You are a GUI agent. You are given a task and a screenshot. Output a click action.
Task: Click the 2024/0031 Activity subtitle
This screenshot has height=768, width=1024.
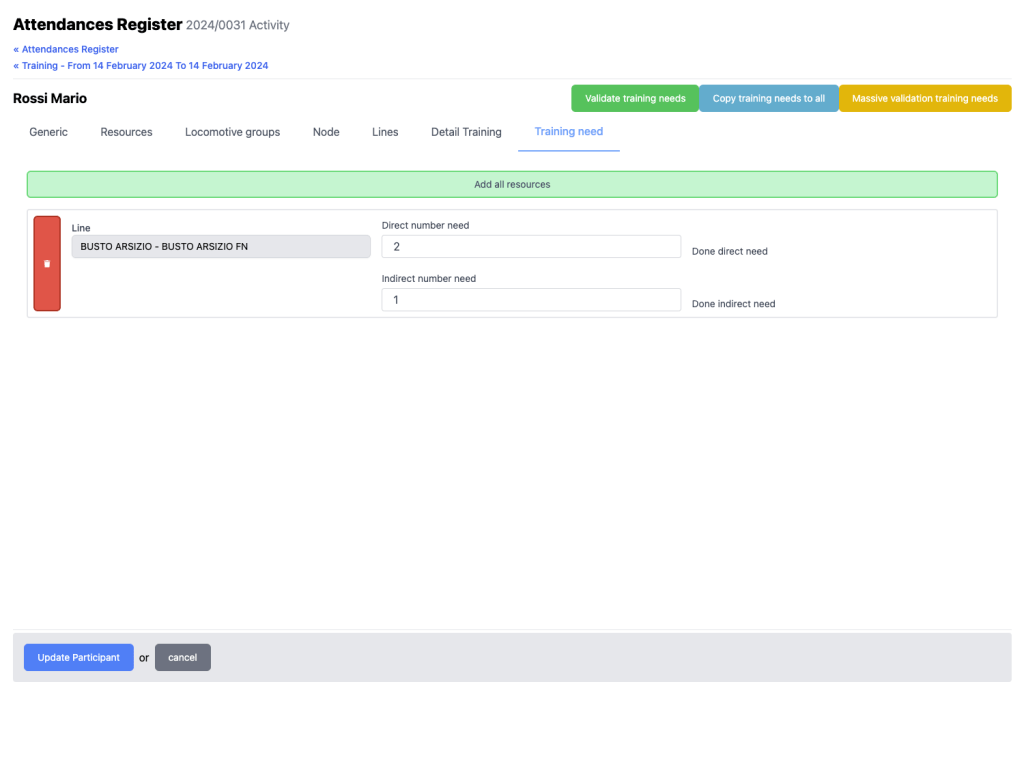[238, 25]
